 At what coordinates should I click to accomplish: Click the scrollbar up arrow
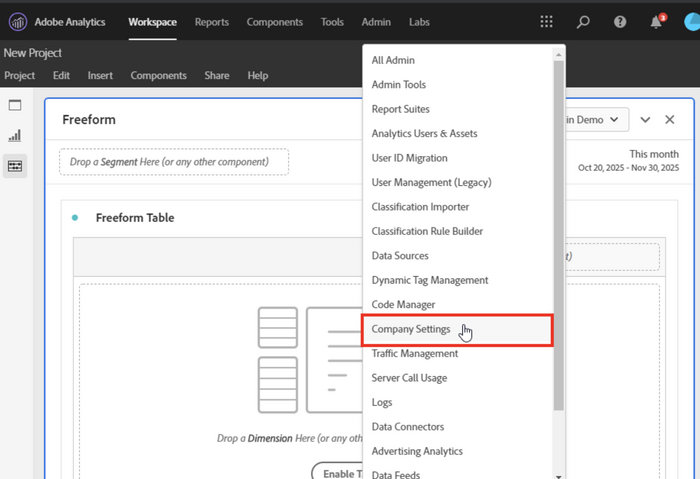[558, 55]
